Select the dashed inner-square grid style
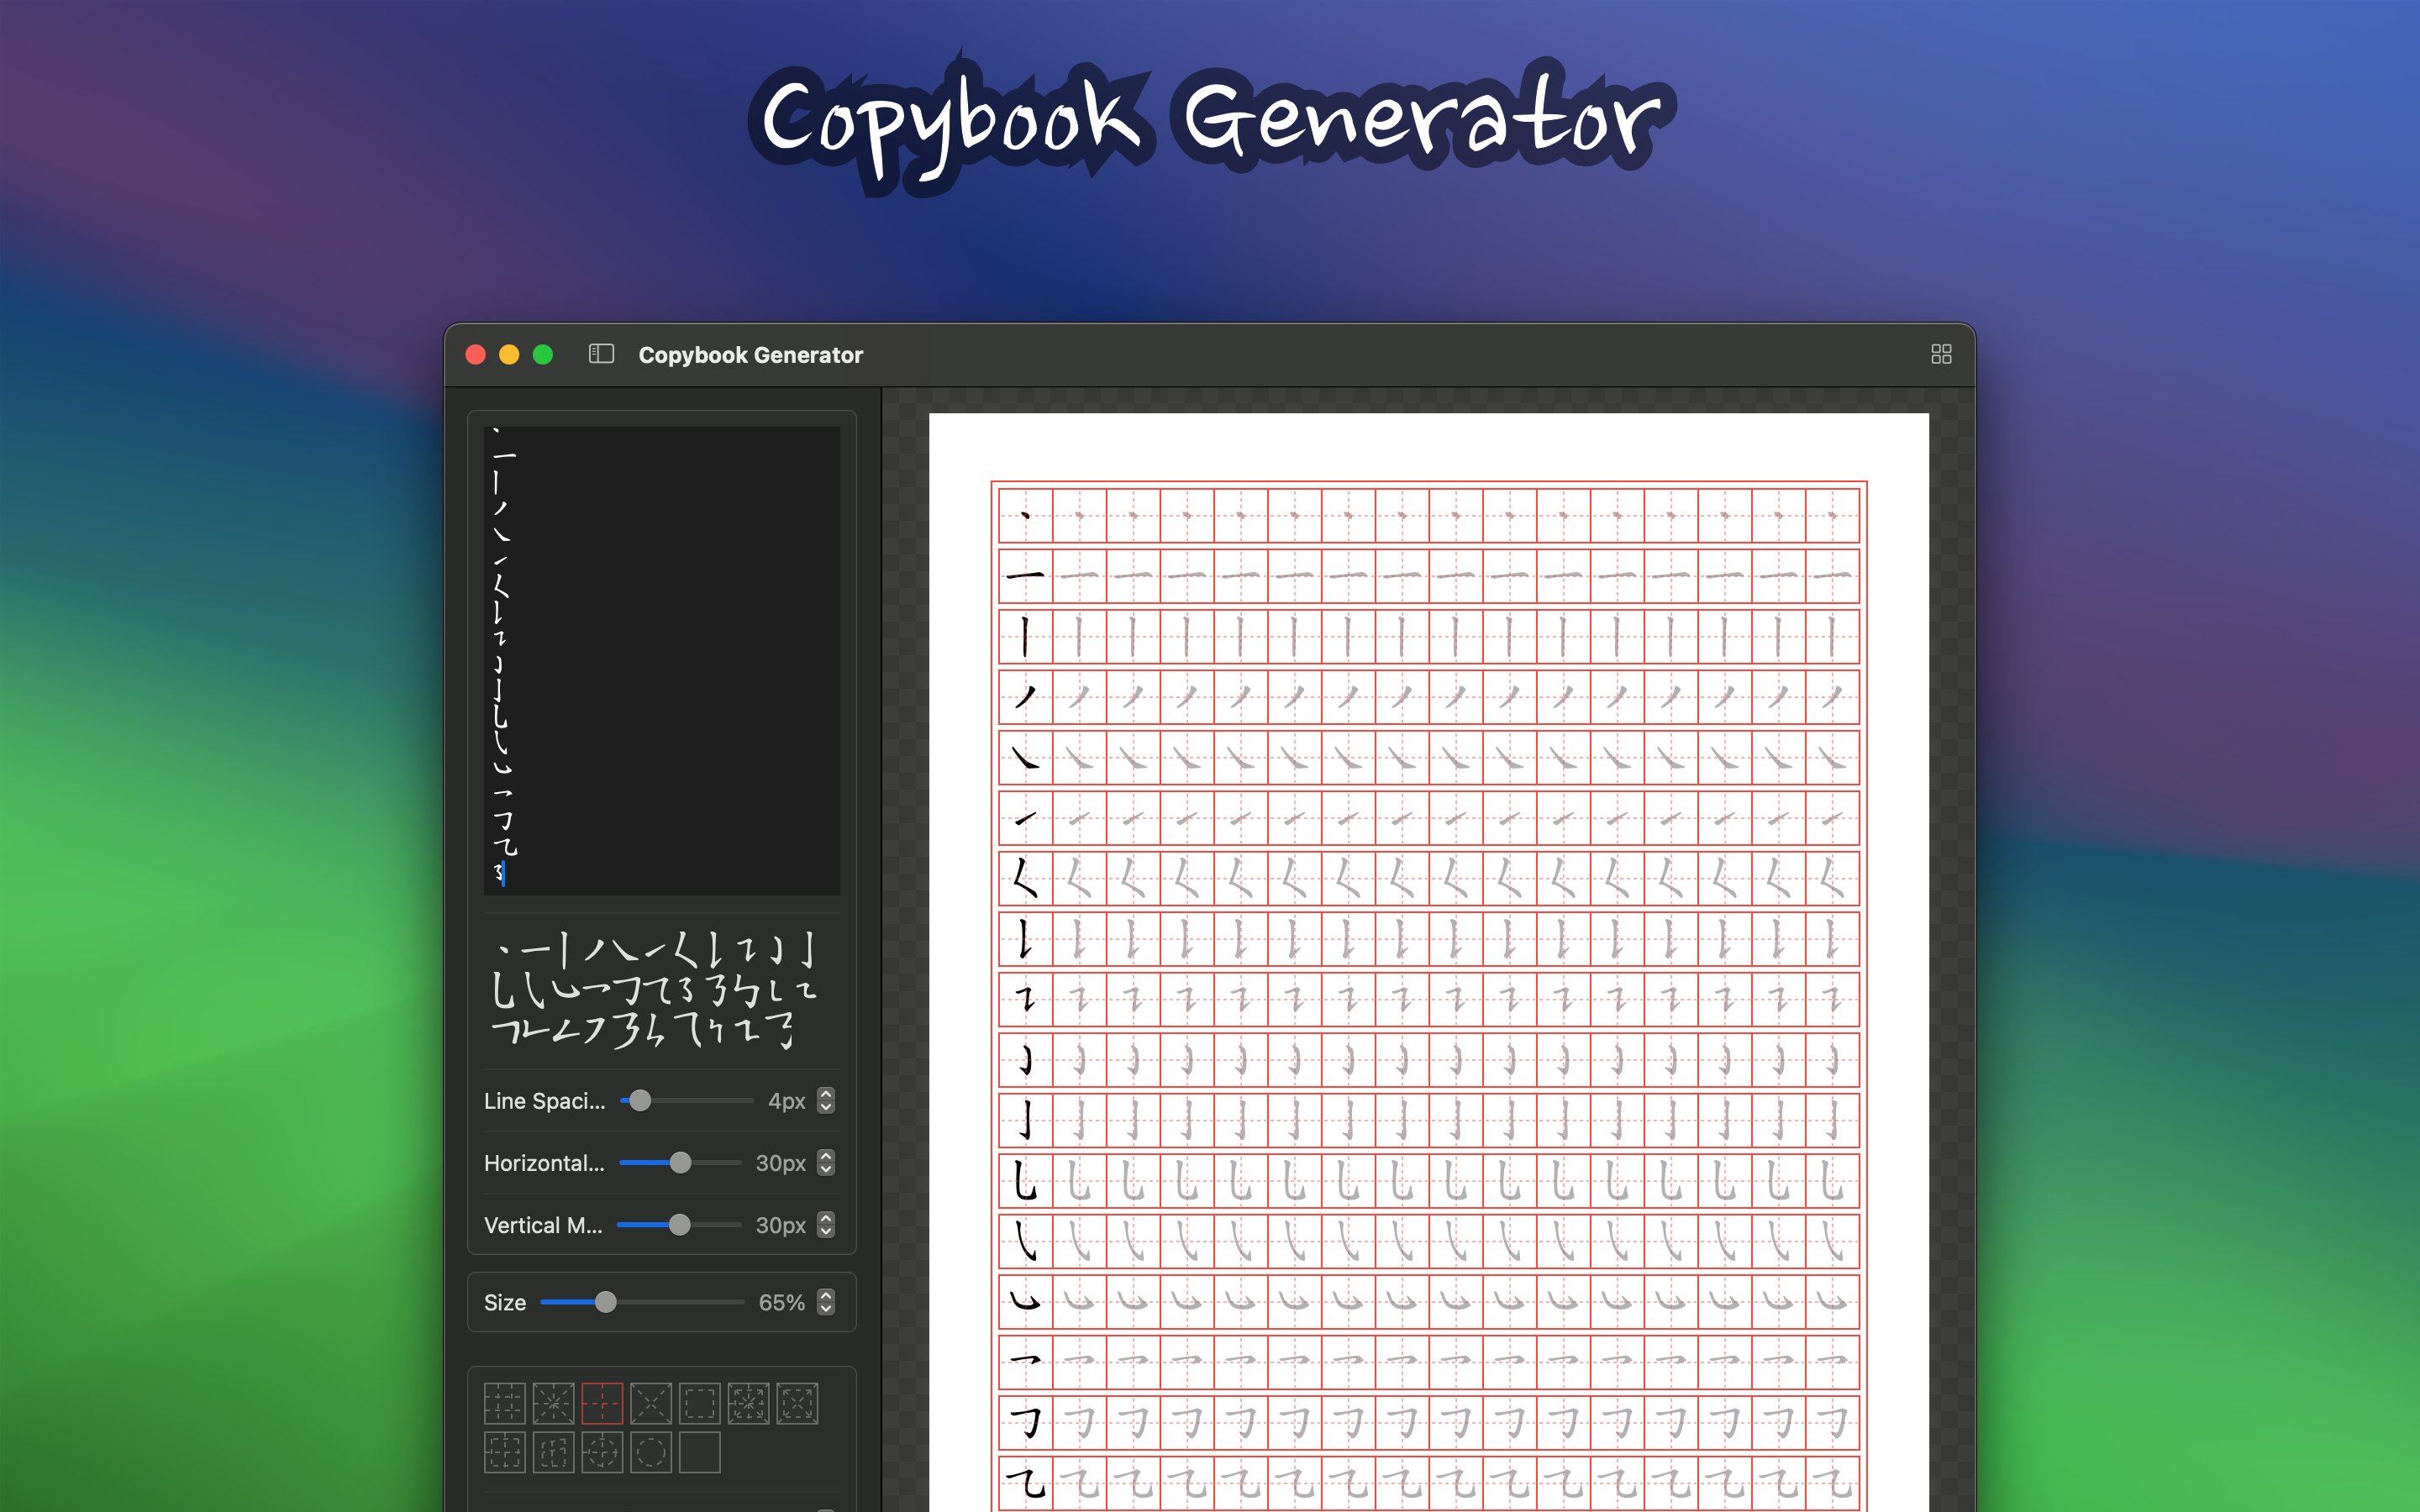Viewport: 2420px width, 1512px height. pos(700,1403)
